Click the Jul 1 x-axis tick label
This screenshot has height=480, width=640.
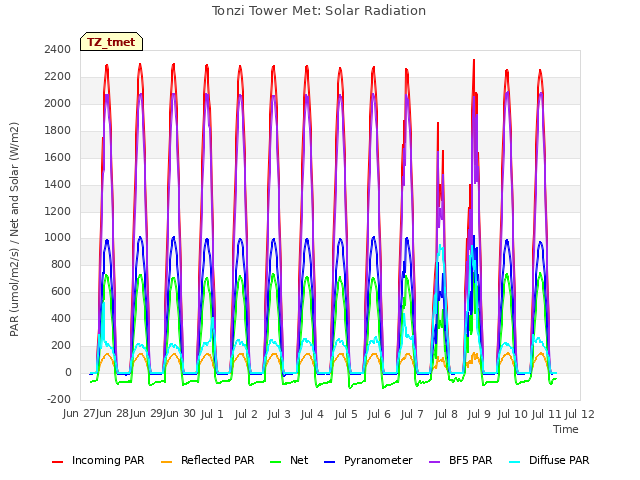pos(212,414)
